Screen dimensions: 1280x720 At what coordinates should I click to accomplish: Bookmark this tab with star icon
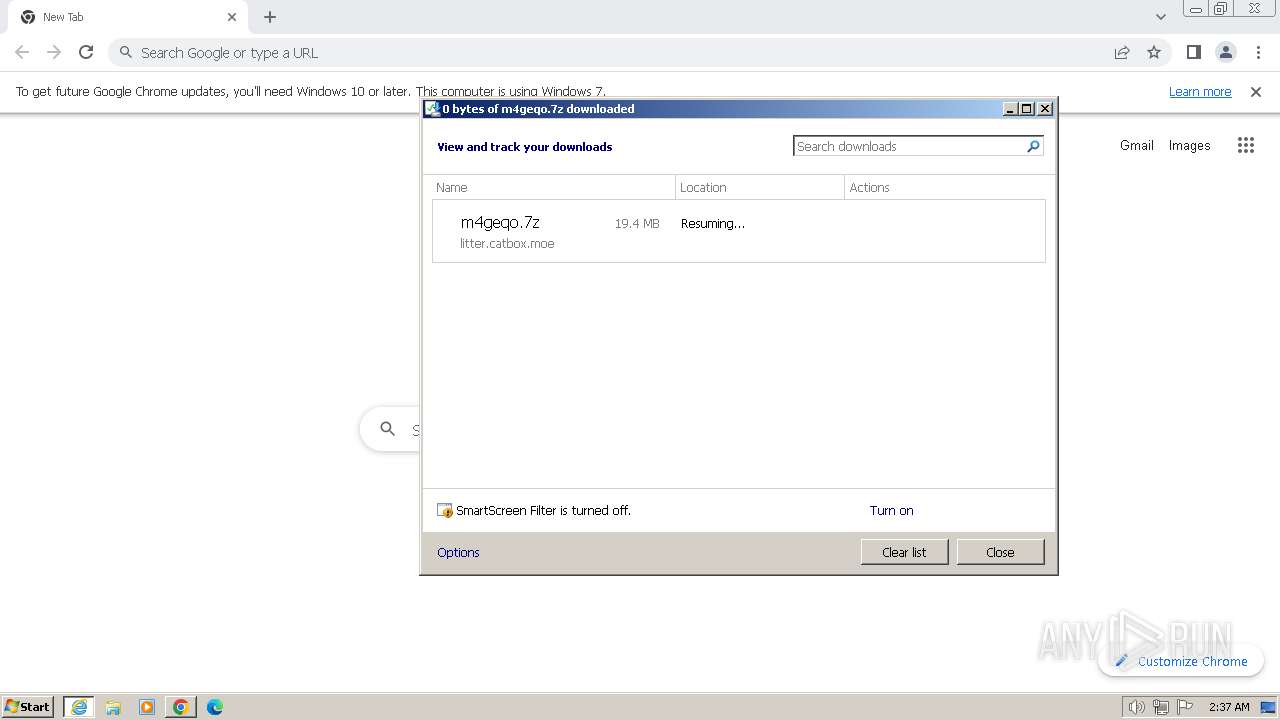(1154, 53)
